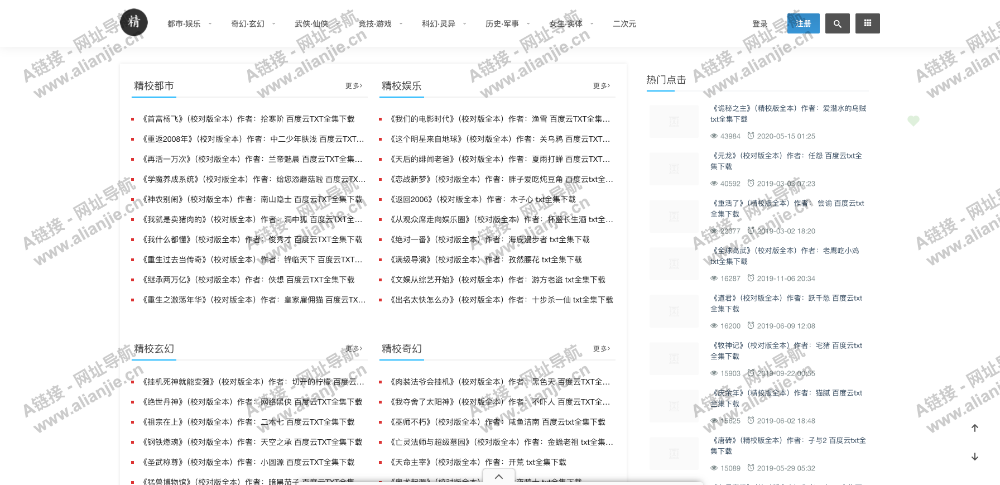The height and width of the screenshot is (485, 1000).
Task: Open 《天命主宰》 book link
Action: coord(477,462)
